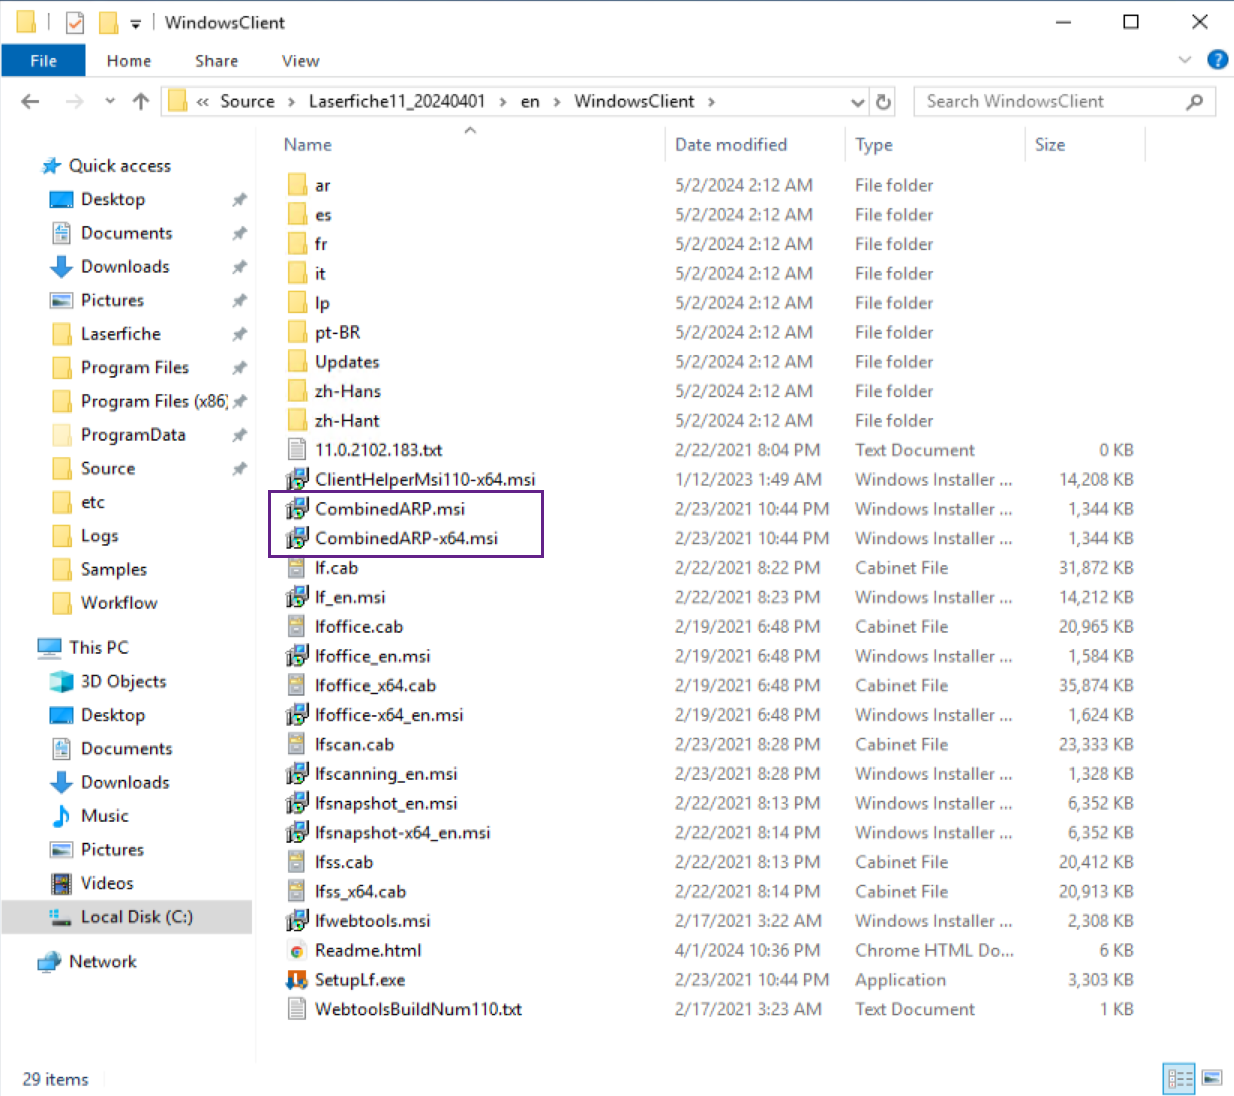This screenshot has width=1234, height=1096.
Task: Open Music under This PC
Action: tap(105, 815)
